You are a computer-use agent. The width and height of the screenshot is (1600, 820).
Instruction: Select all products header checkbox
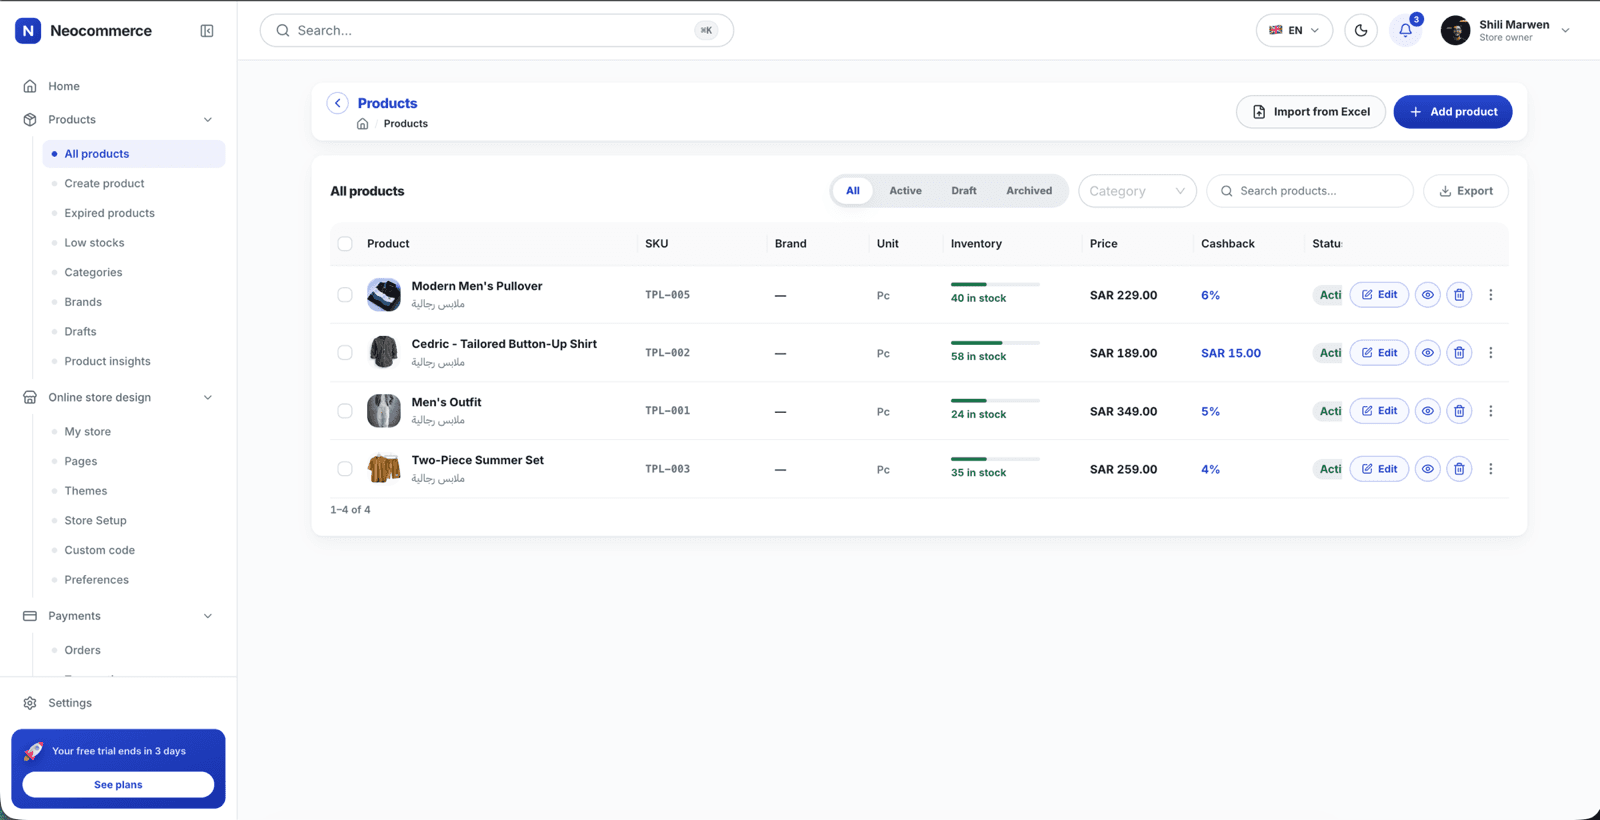(x=345, y=244)
